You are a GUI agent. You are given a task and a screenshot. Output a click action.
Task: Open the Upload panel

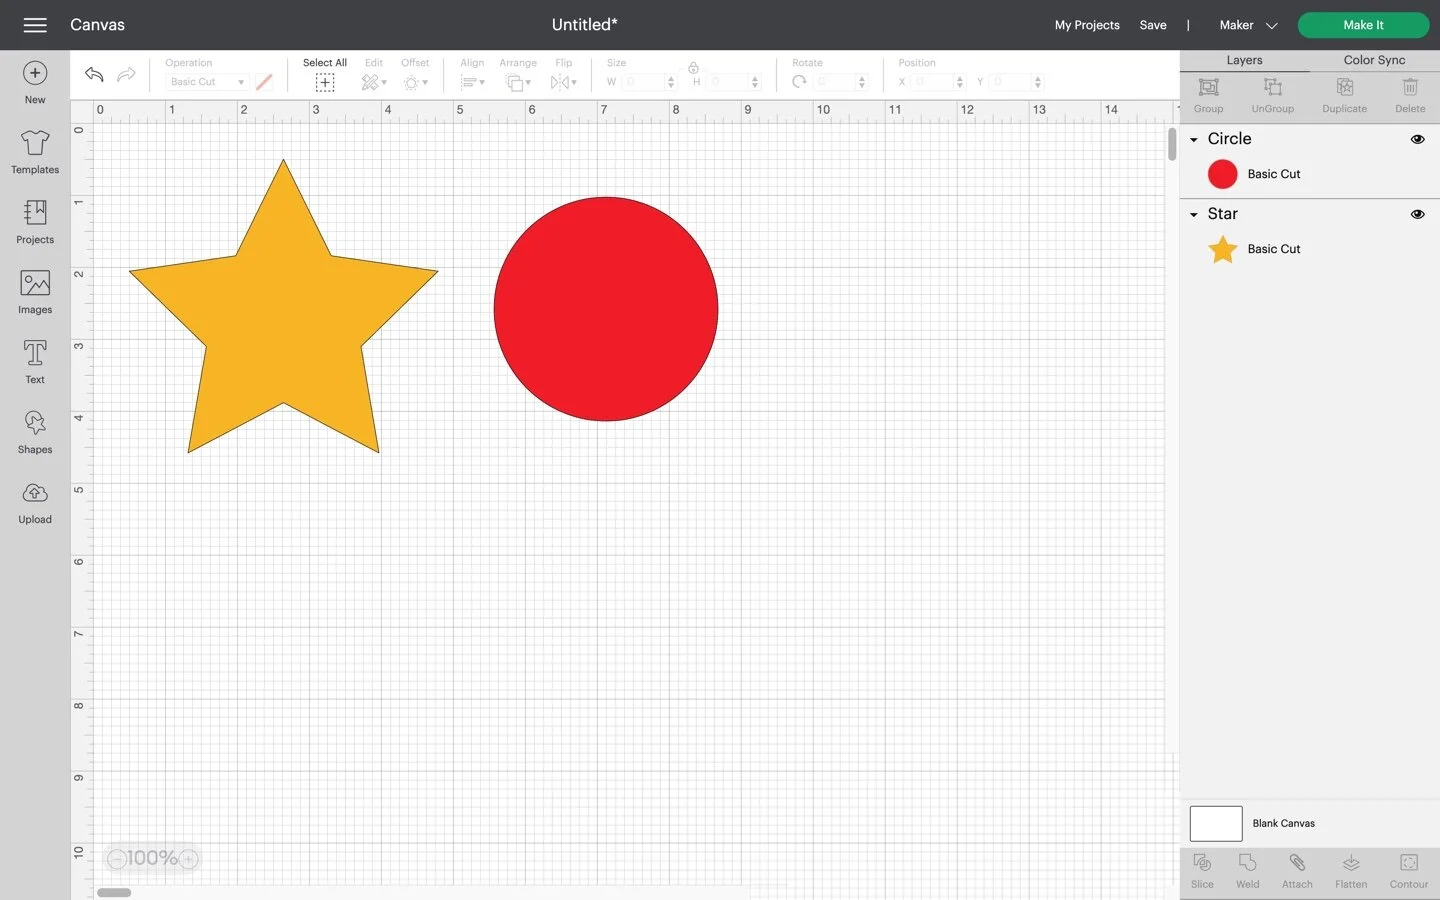pos(35,502)
